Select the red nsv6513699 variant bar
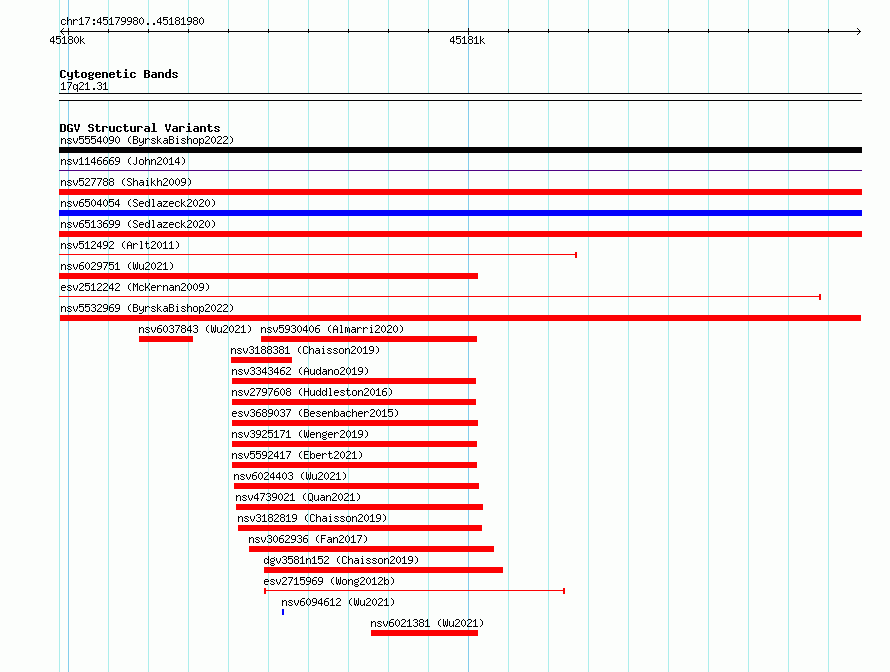The image size is (890, 672). [460, 234]
